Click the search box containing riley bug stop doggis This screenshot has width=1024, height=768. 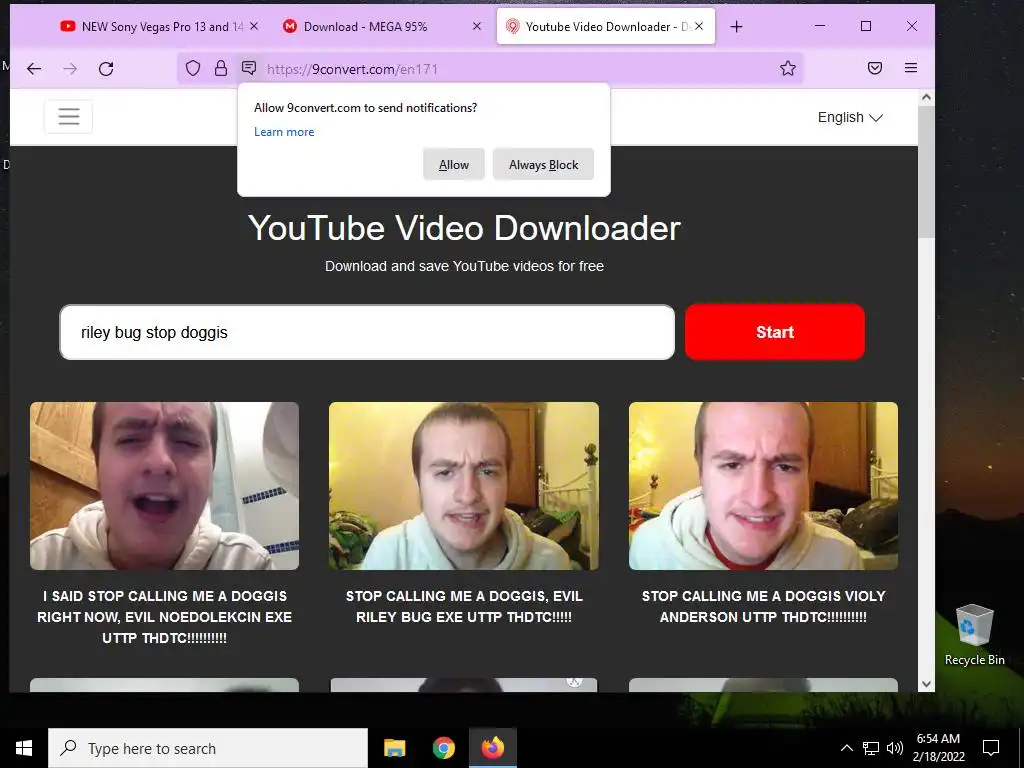tap(367, 332)
